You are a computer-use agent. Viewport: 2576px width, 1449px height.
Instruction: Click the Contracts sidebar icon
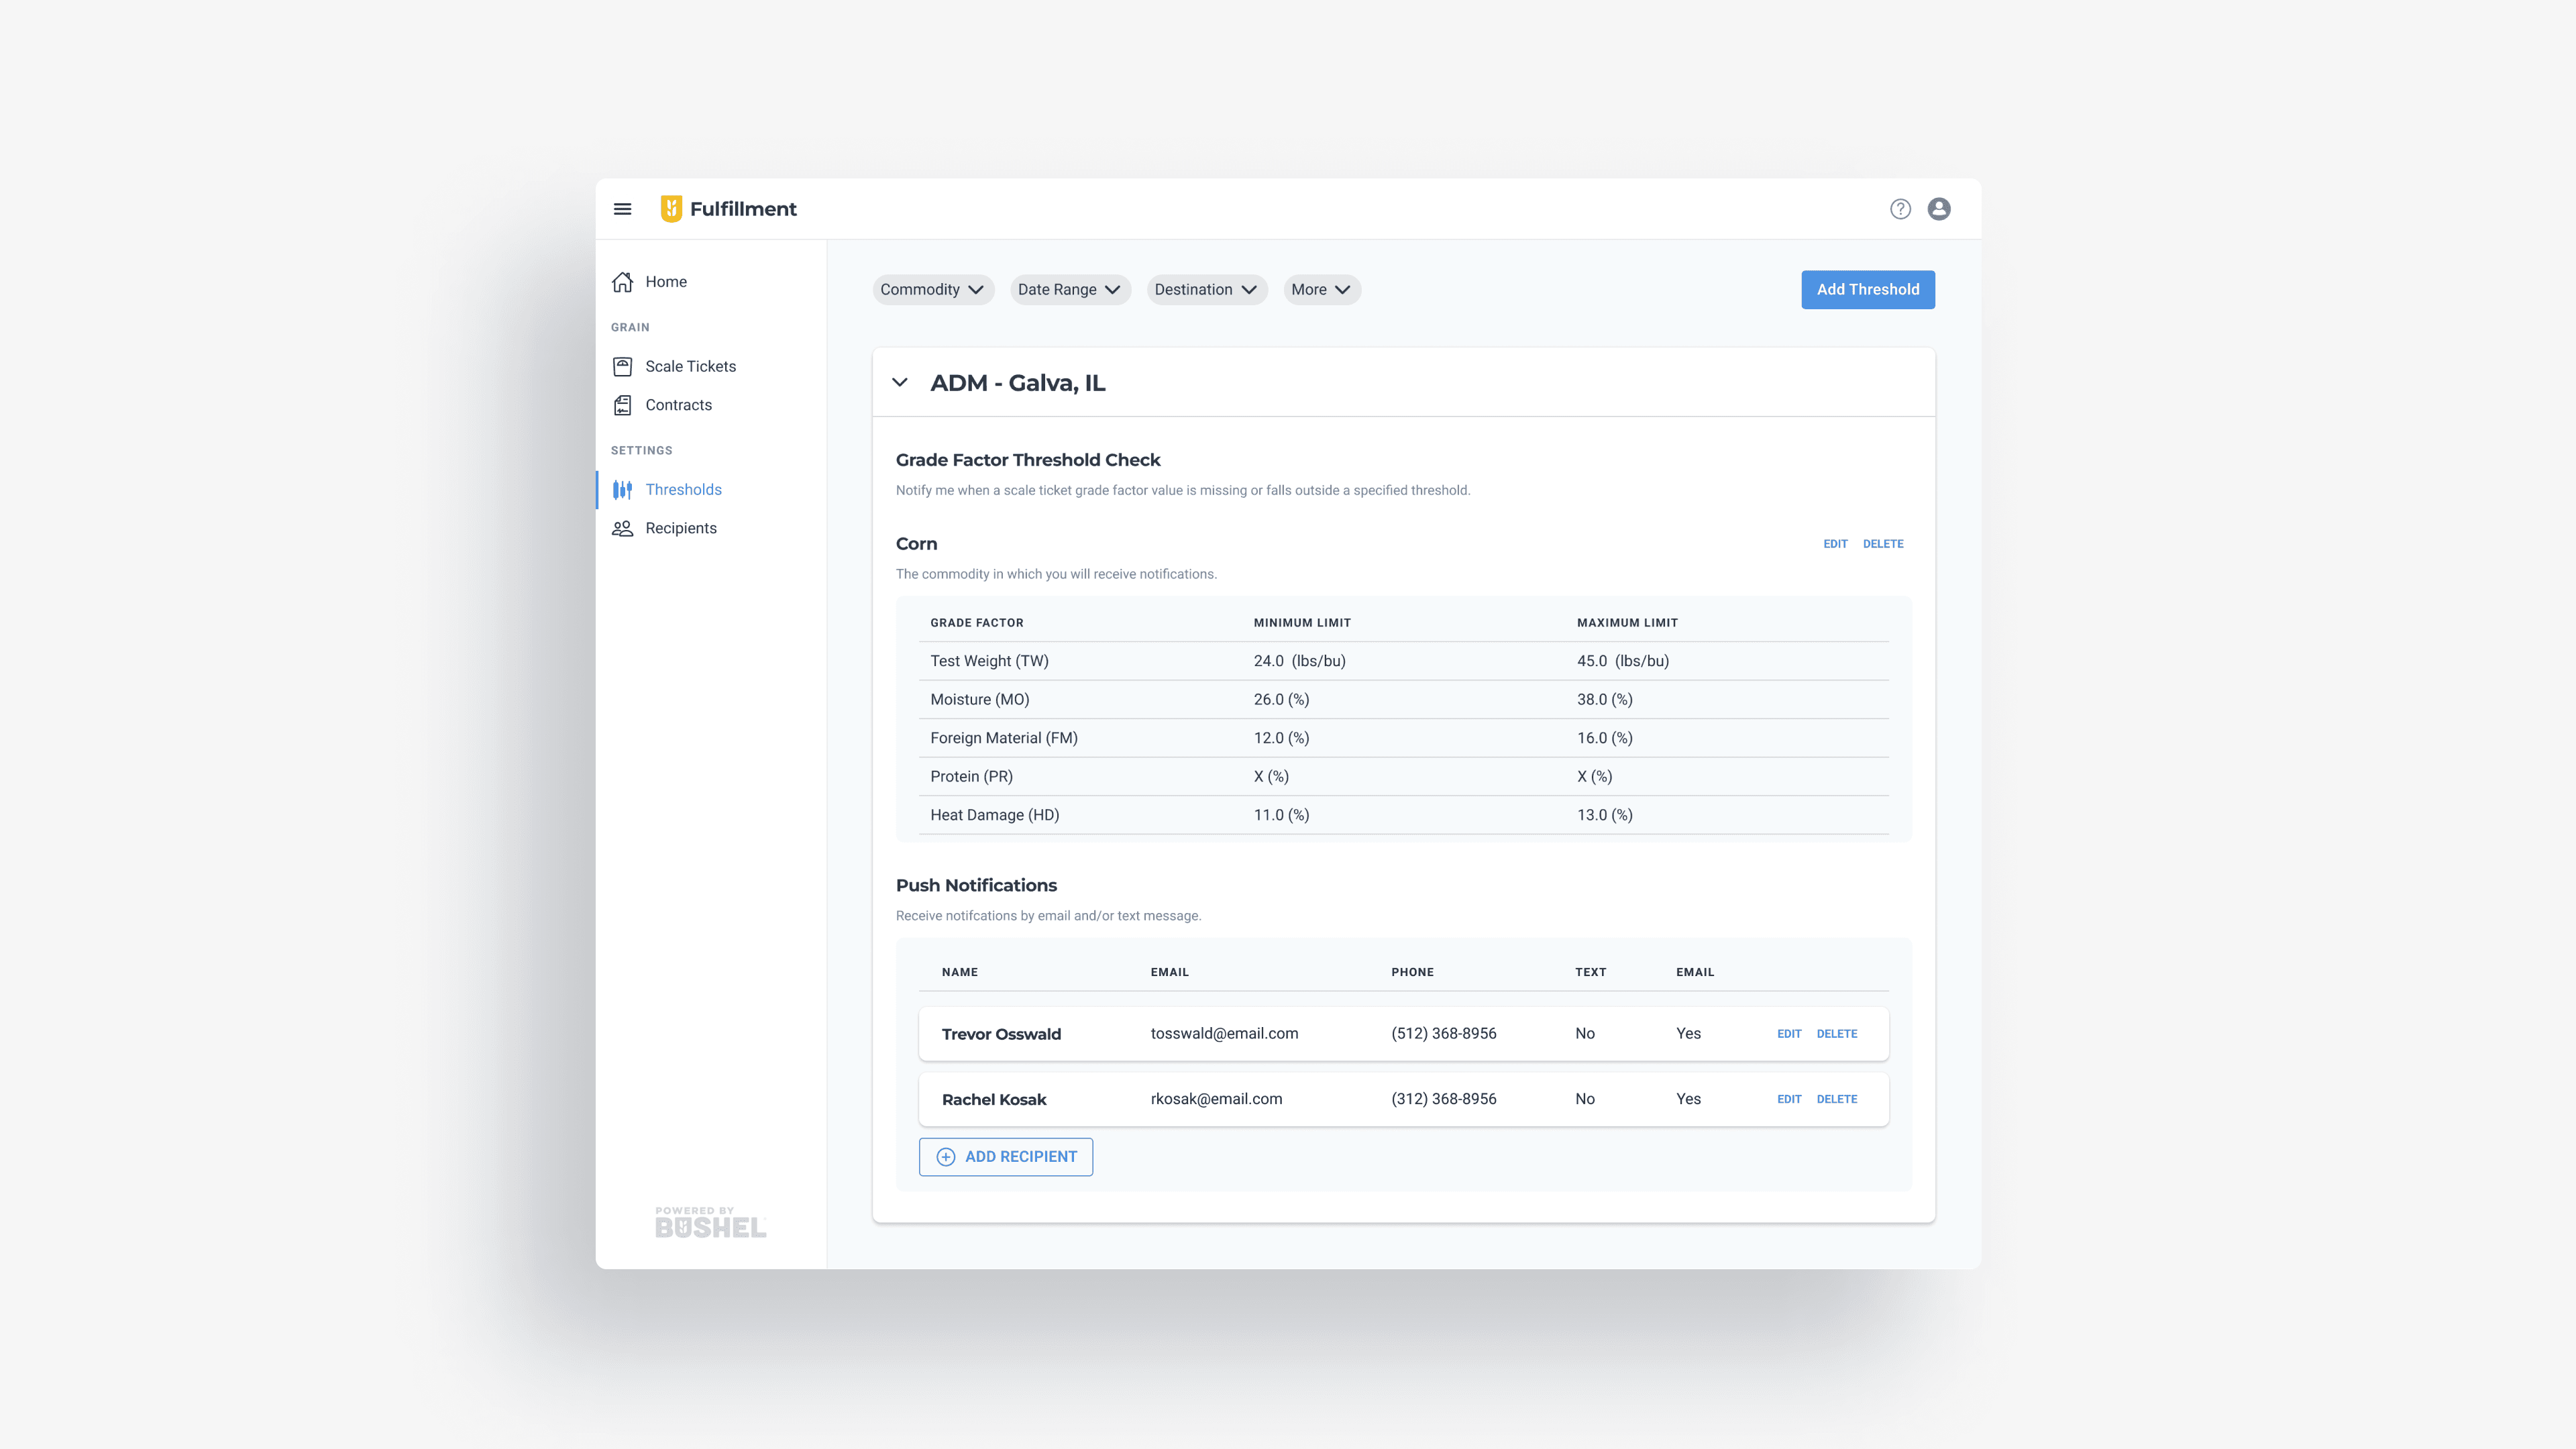(x=623, y=405)
